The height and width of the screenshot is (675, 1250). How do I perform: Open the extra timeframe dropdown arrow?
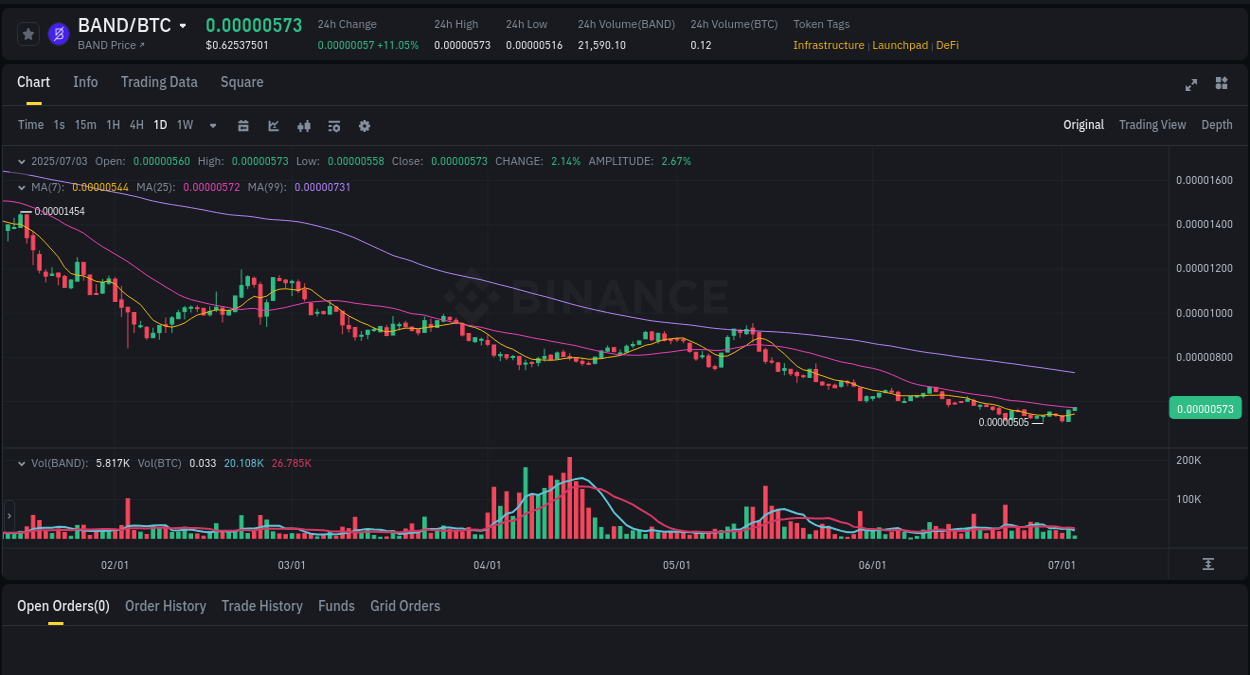pos(212,125)
